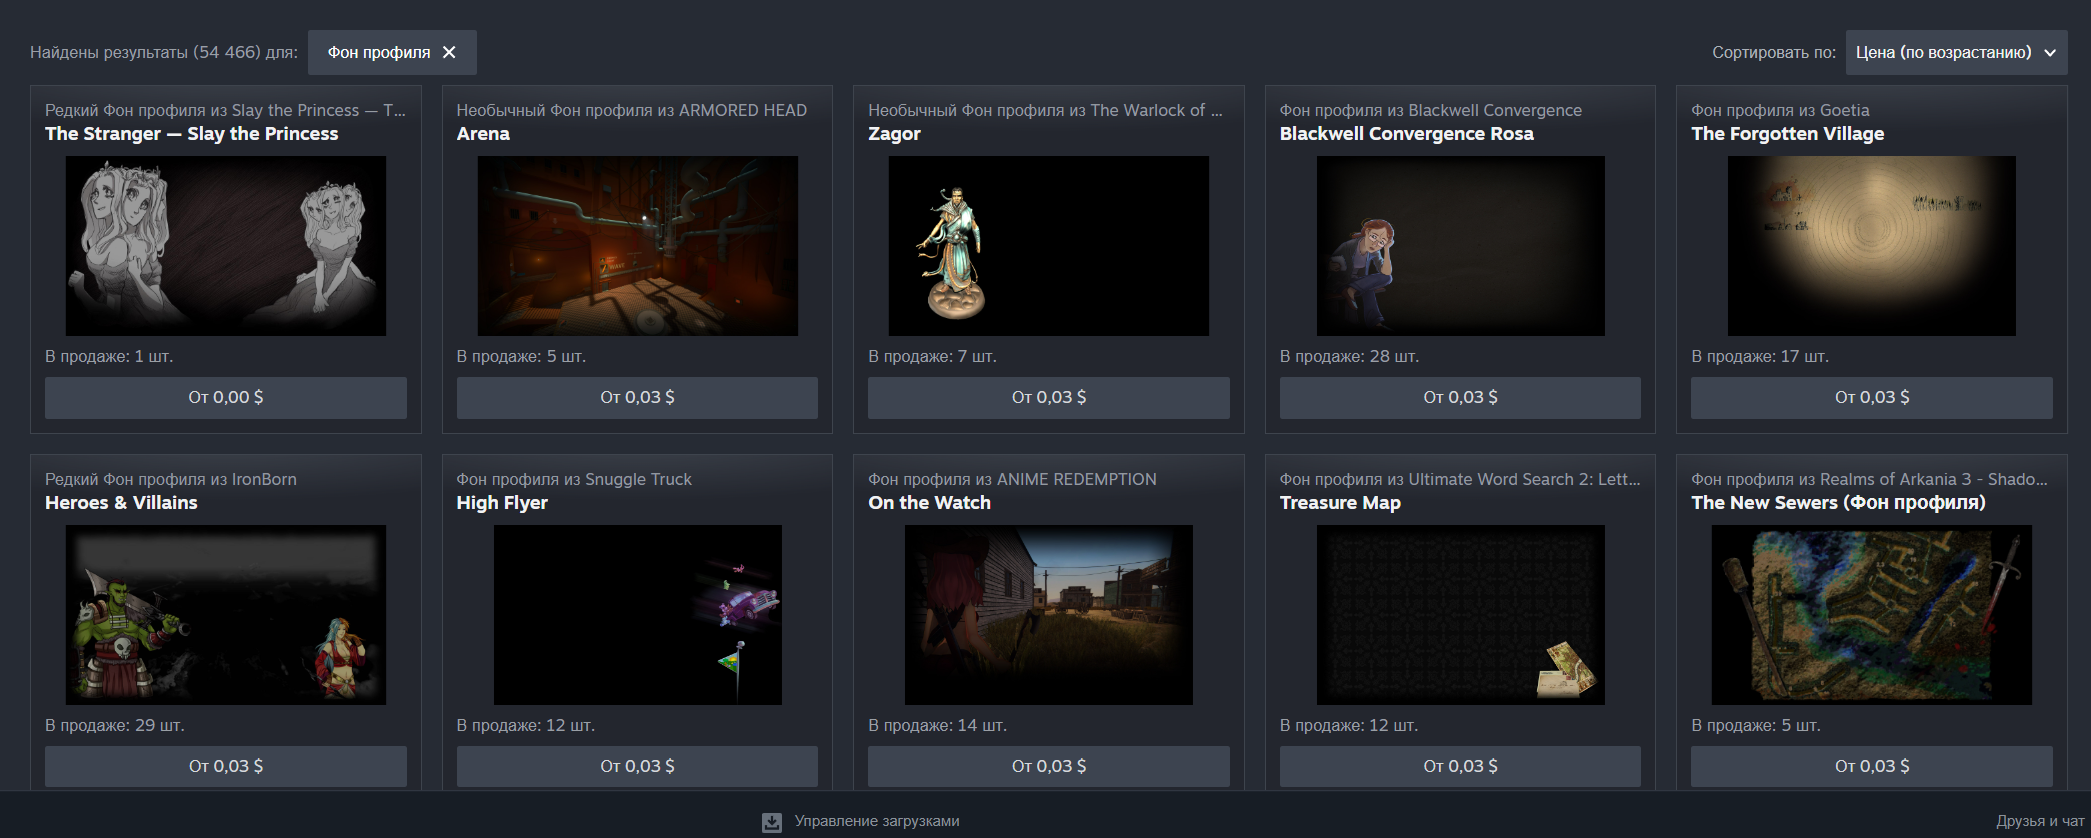Open Treasure Map background thumbnail
2091x838 pixels.
(x=1460, y=615)
